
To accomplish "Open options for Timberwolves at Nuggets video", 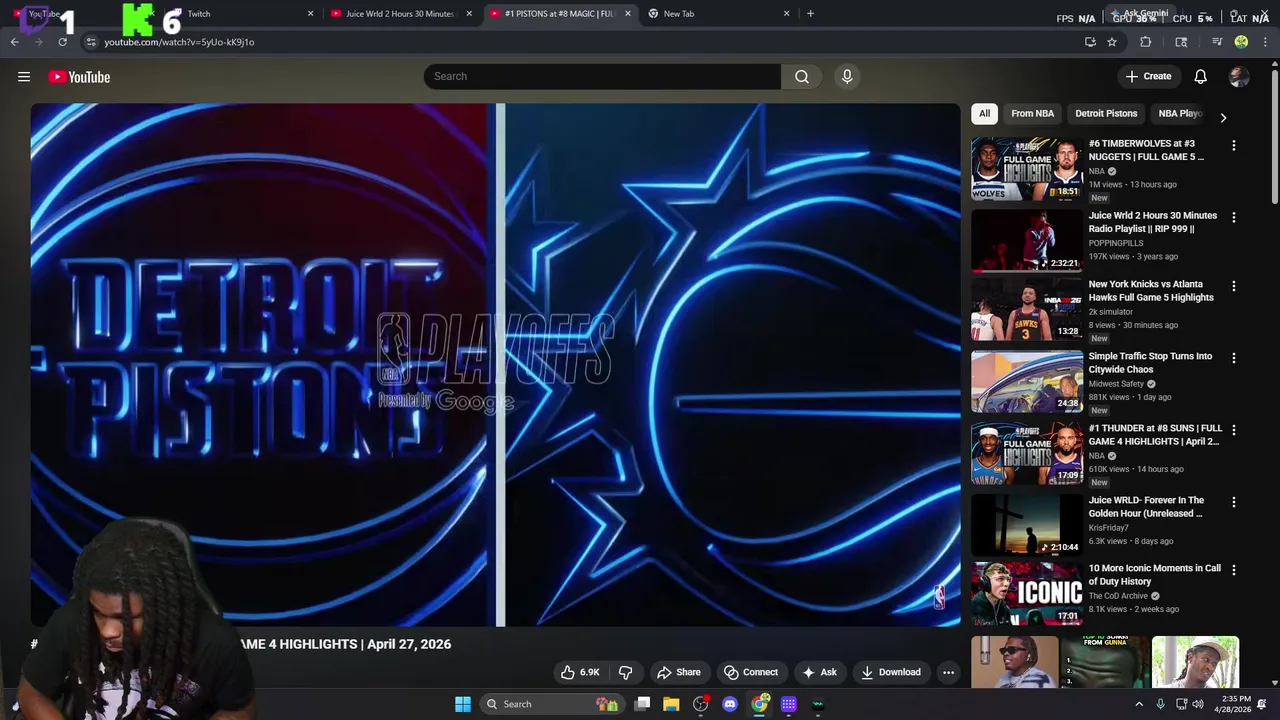I will [x=1233, y=146].
